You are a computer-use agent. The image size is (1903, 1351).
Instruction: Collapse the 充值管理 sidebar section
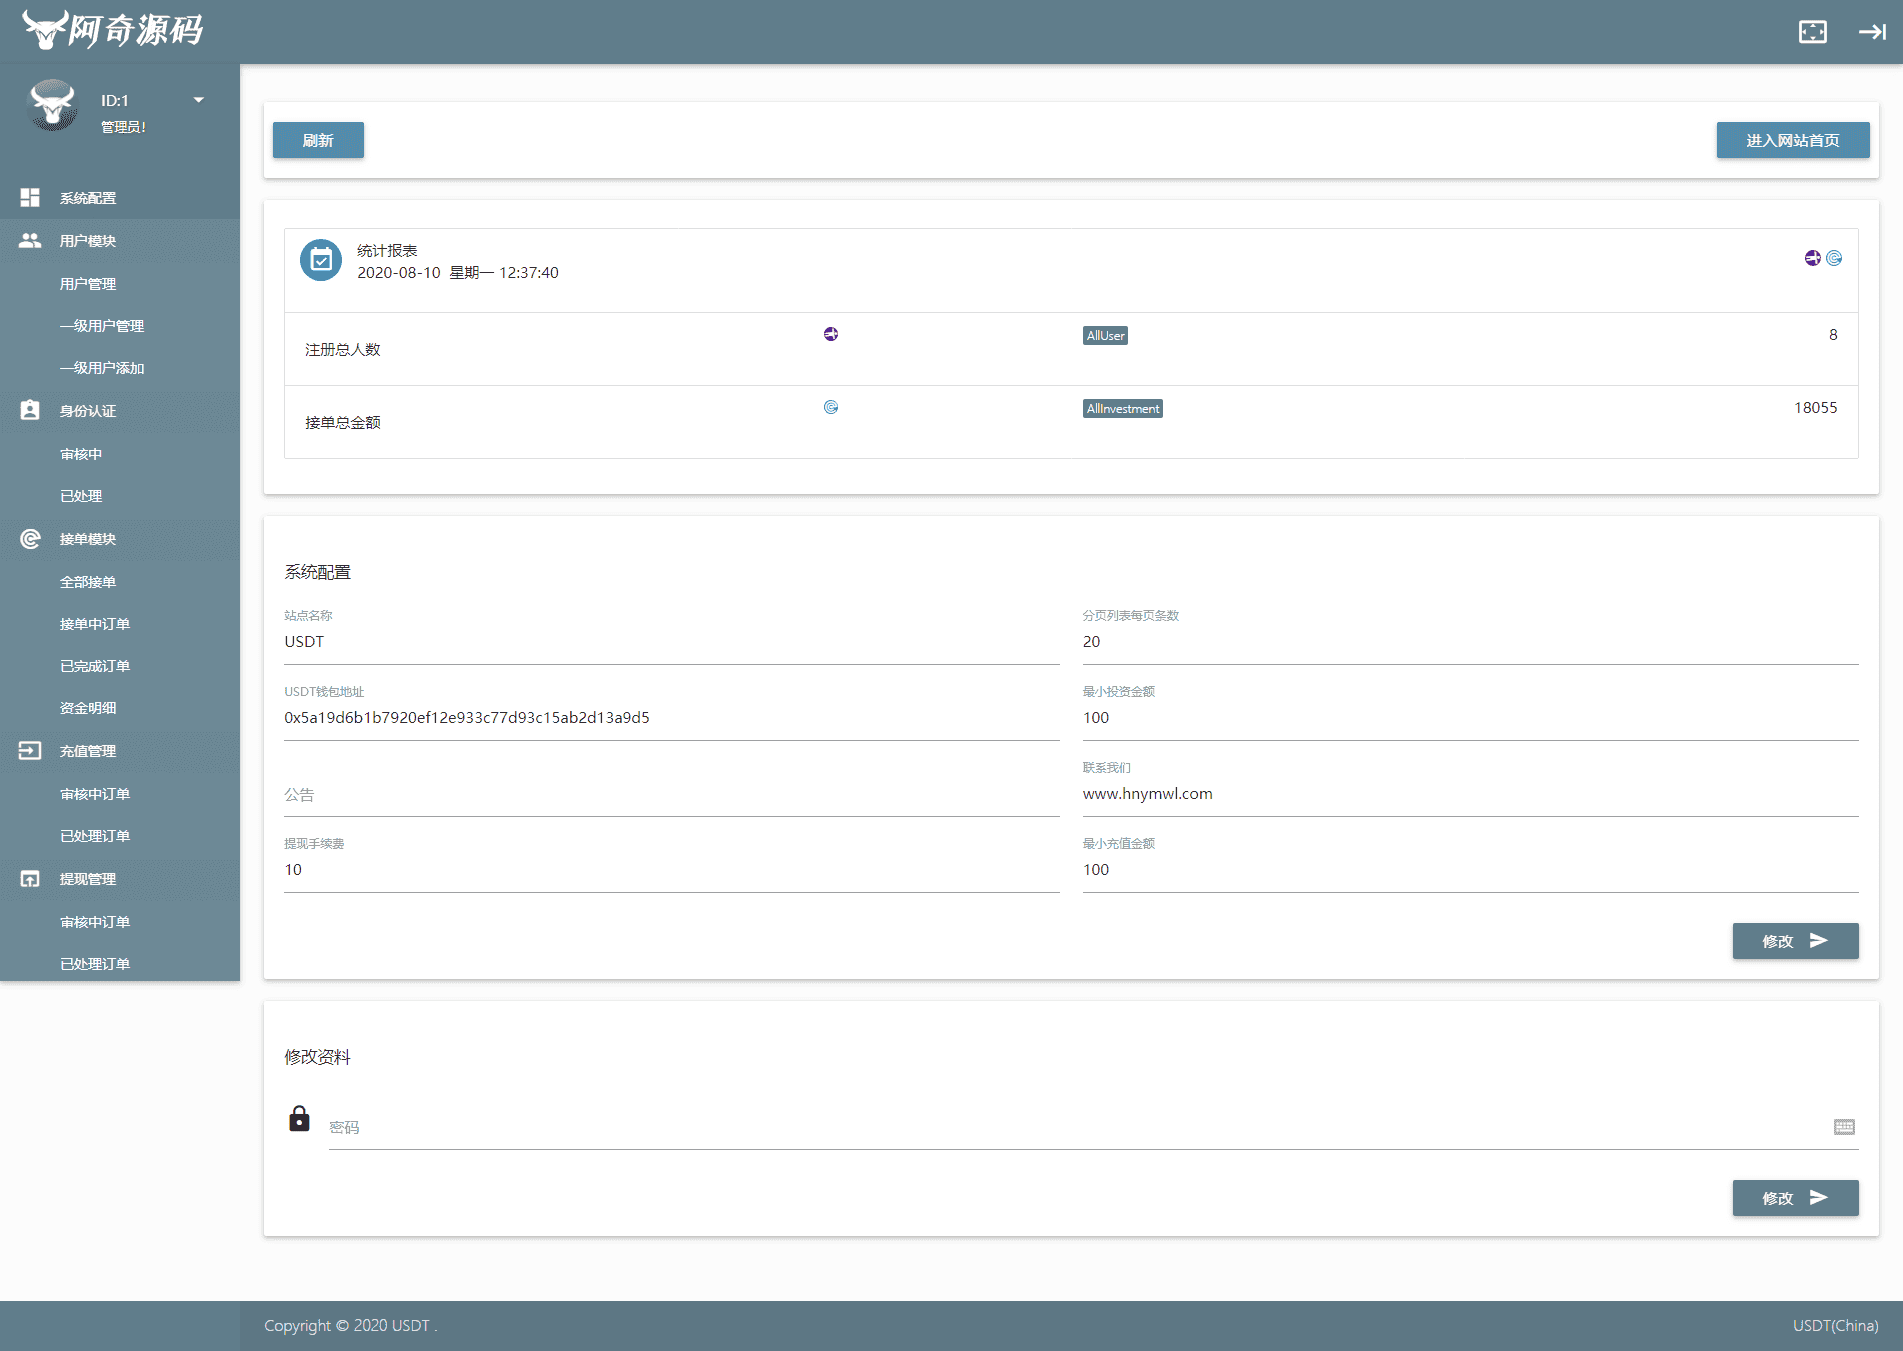(x=88, y=751)
